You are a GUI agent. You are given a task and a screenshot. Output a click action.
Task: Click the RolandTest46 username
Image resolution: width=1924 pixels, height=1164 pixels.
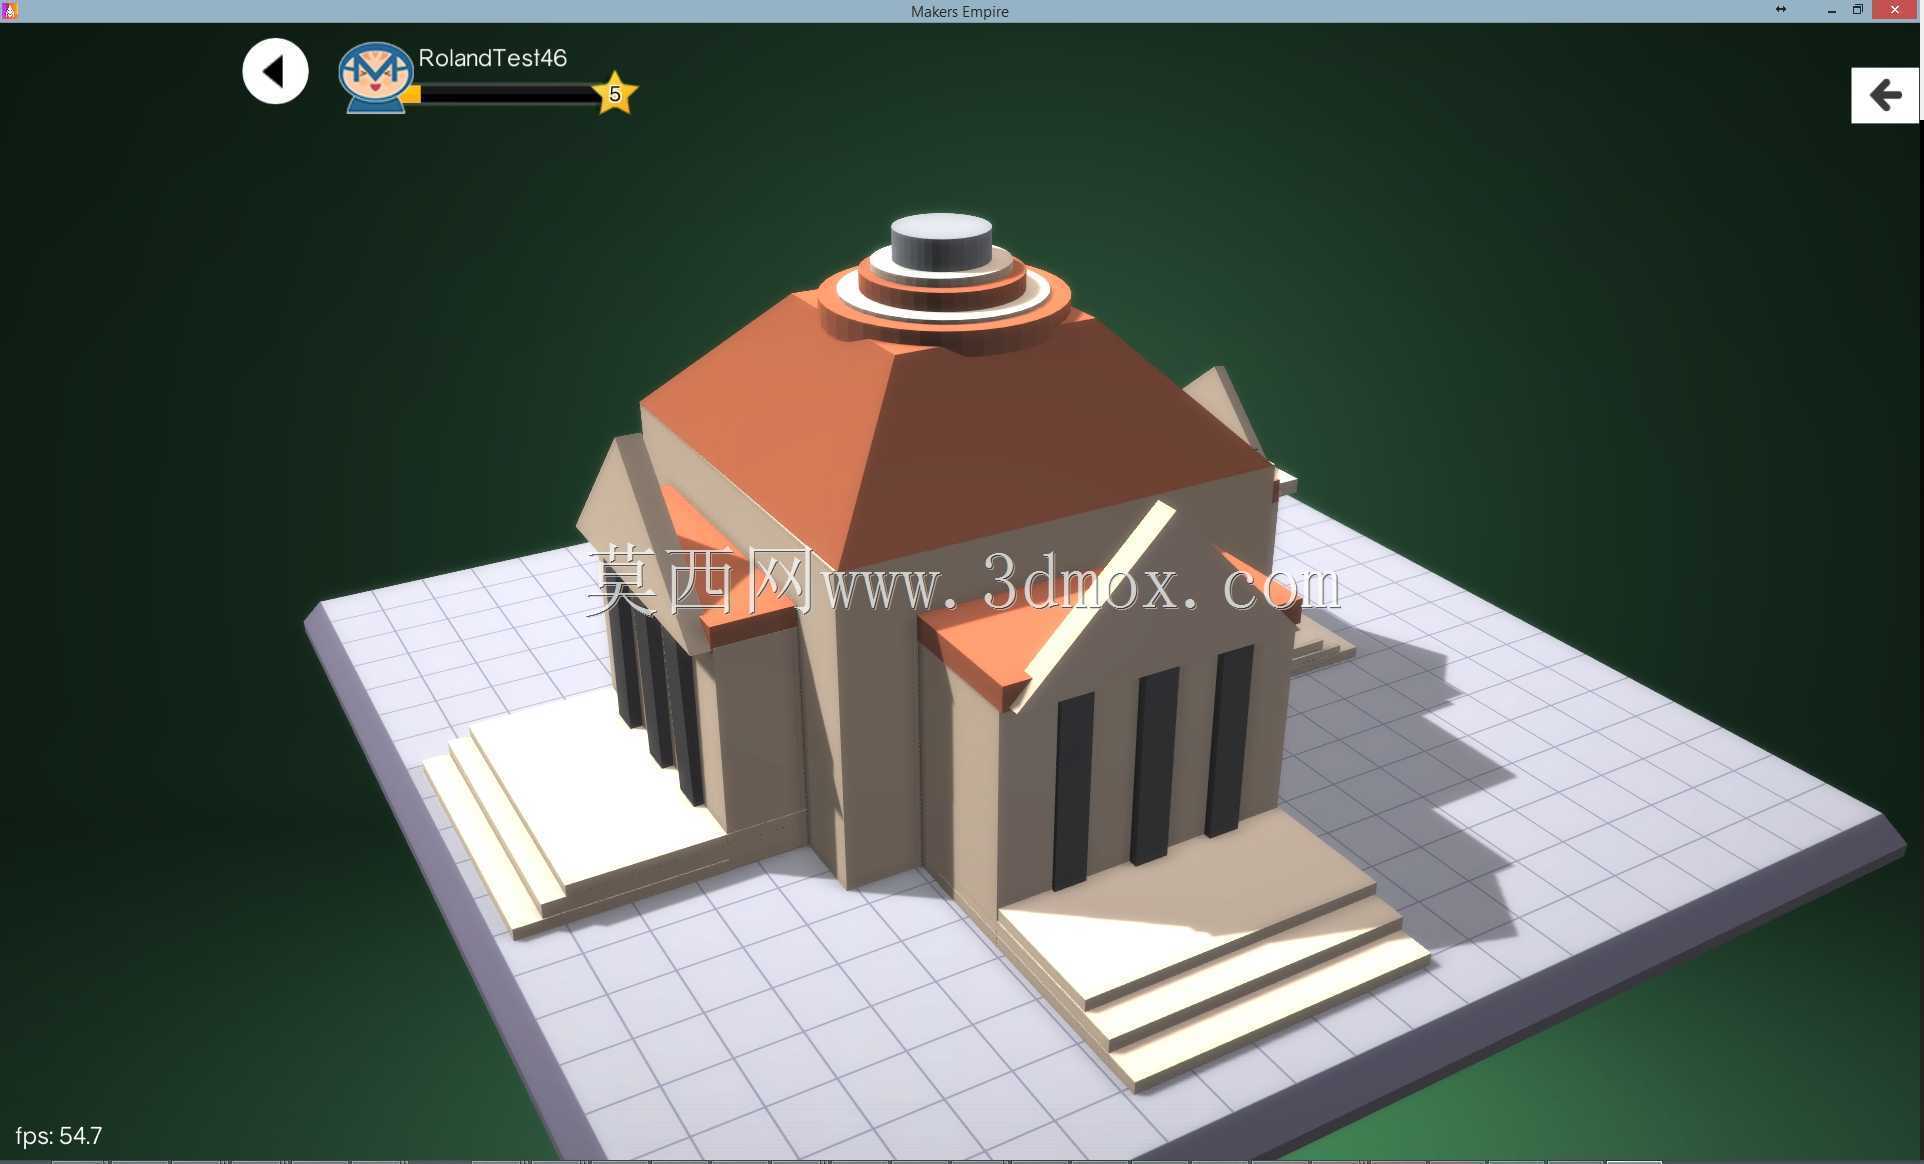click(493, 58)
